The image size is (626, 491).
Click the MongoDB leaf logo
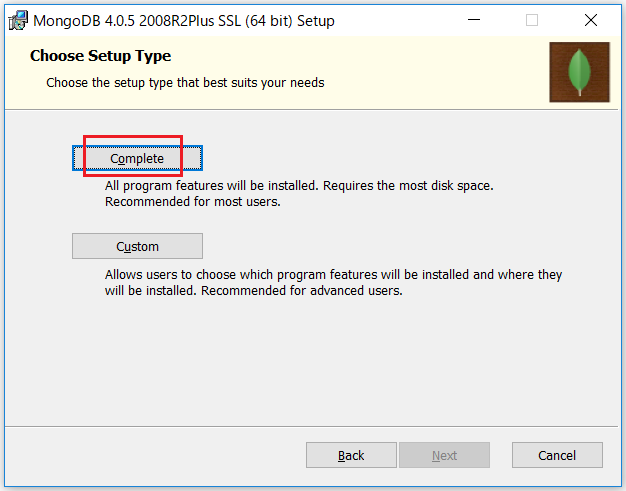pos(579,72)
